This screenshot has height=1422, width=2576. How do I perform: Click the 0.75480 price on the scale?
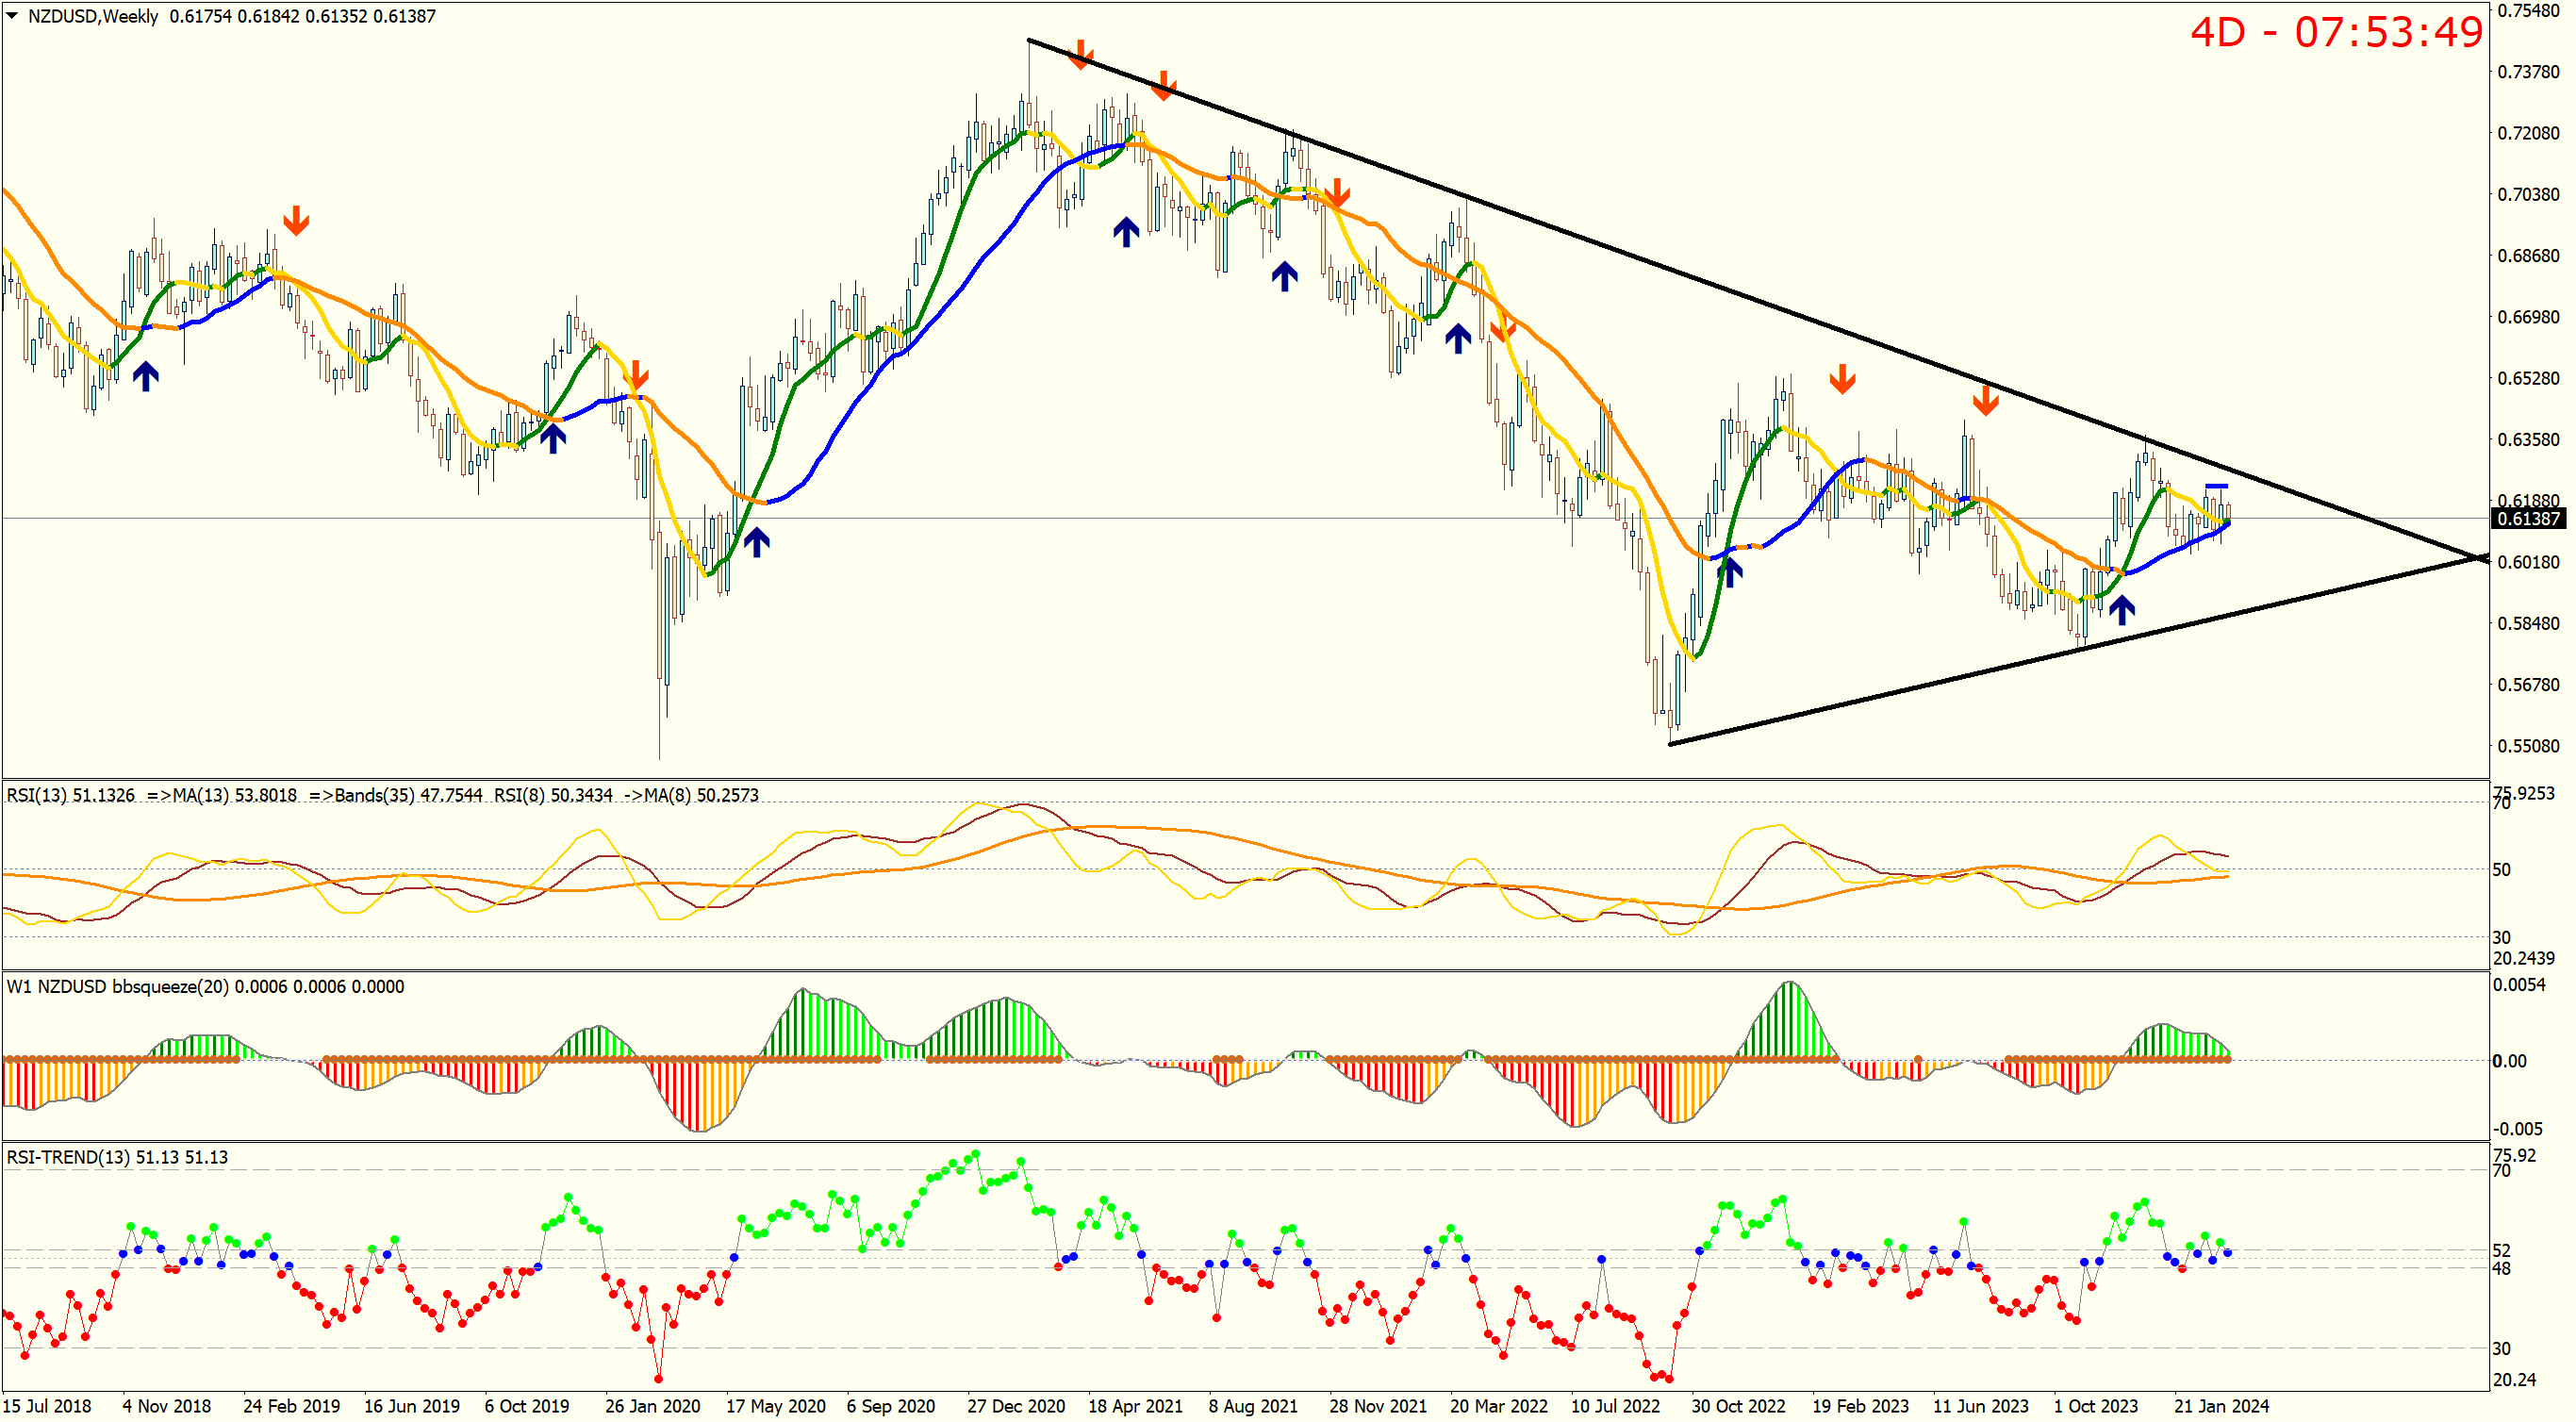tap(2527, 11)
